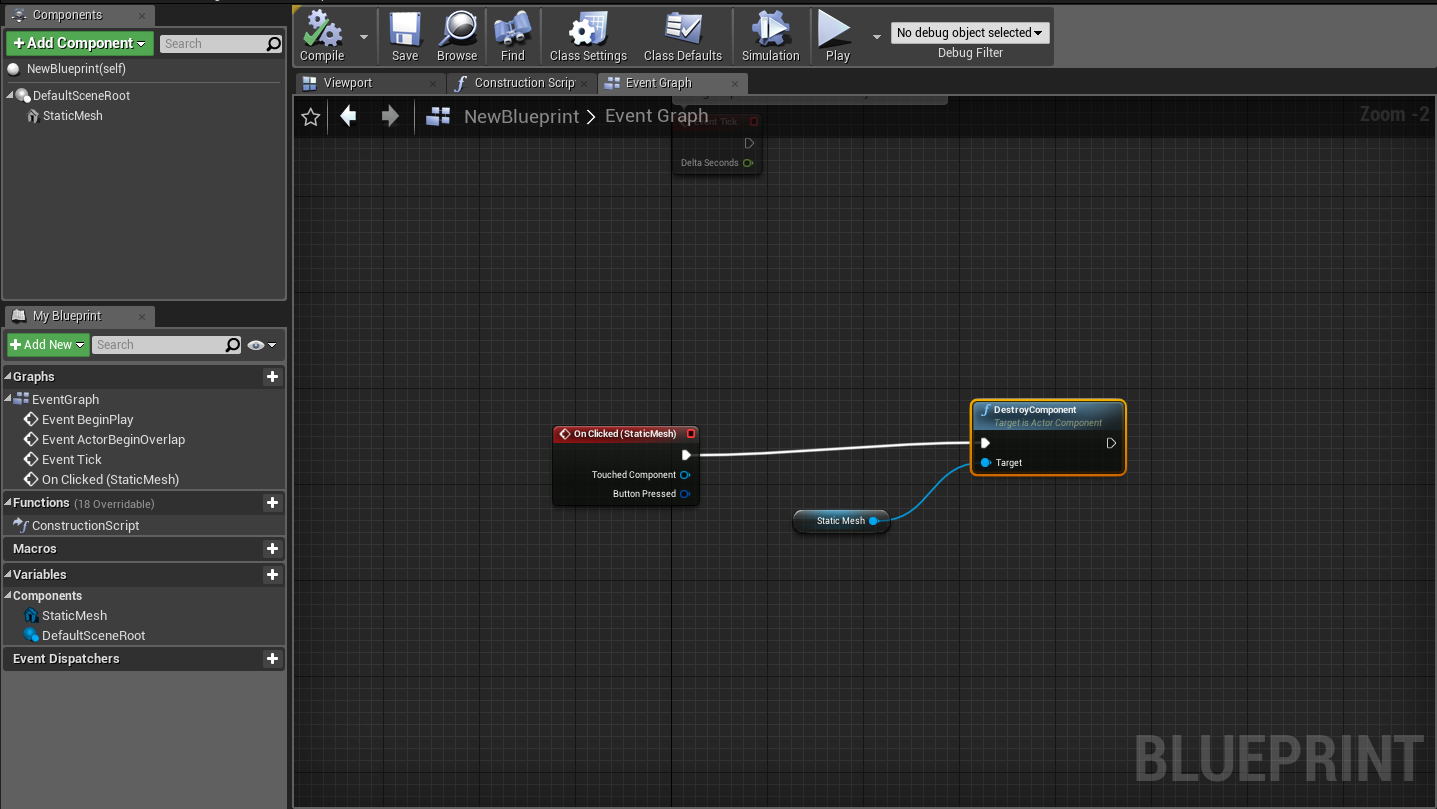Add a new graph with plus button

click(272, 377)
